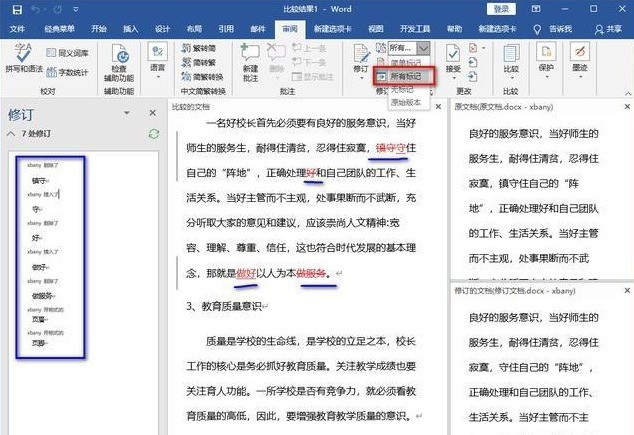The width and height of the screenshot is (634, 435).
Task: Click 新建批注 new comment
Action: [x=250, y=63]
